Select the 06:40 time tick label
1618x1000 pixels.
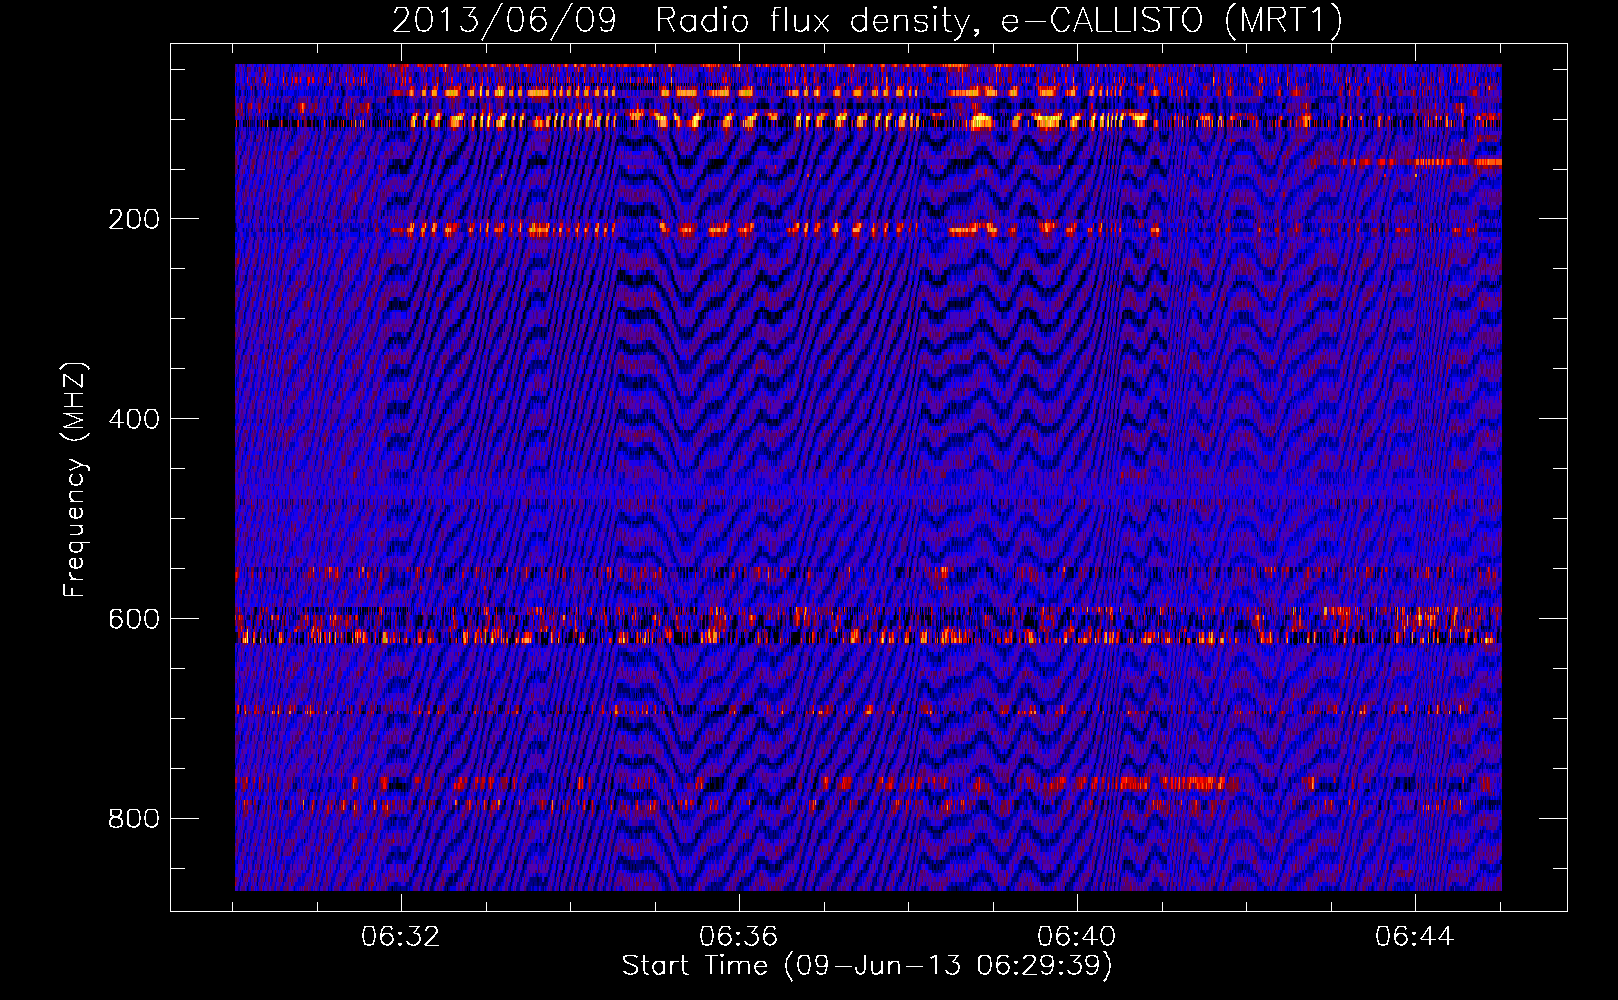point(1077,937)
